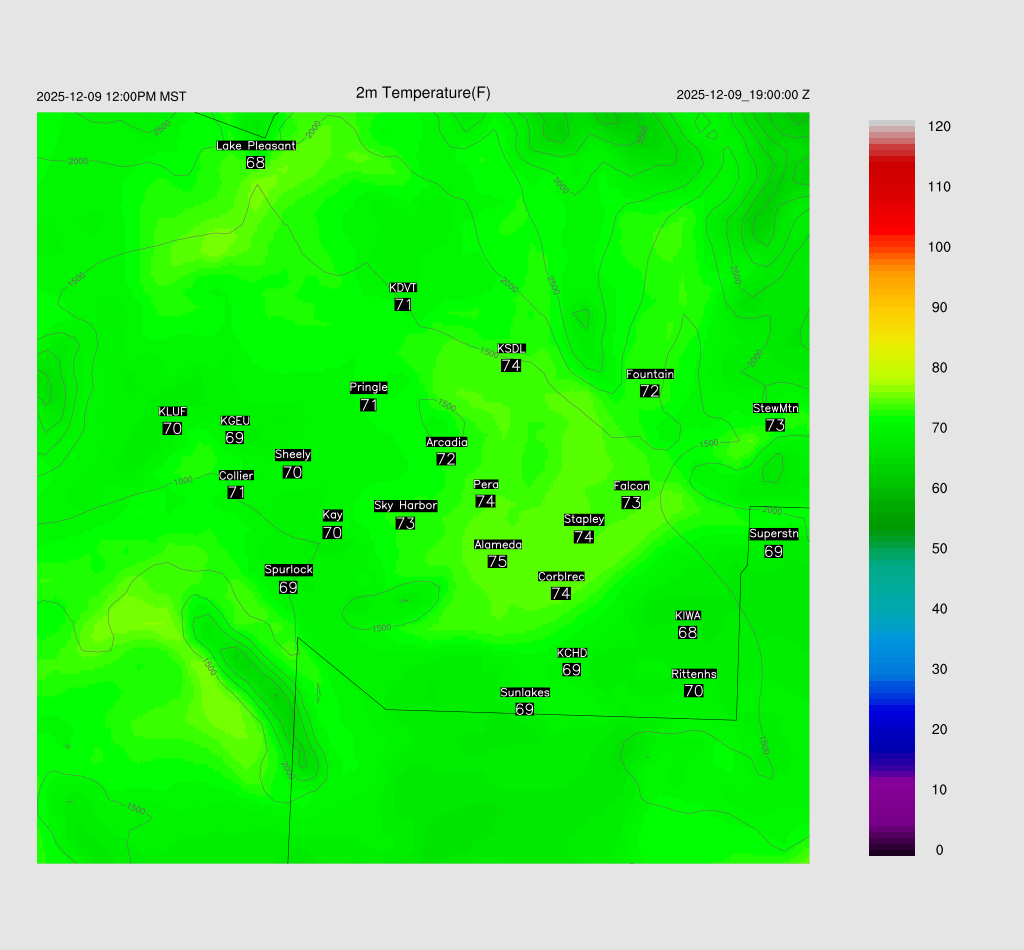This screenshot has height=950, width=1024.
Task: Click the red band near 110 on colorbar
Action: click(x=891, y=187)
